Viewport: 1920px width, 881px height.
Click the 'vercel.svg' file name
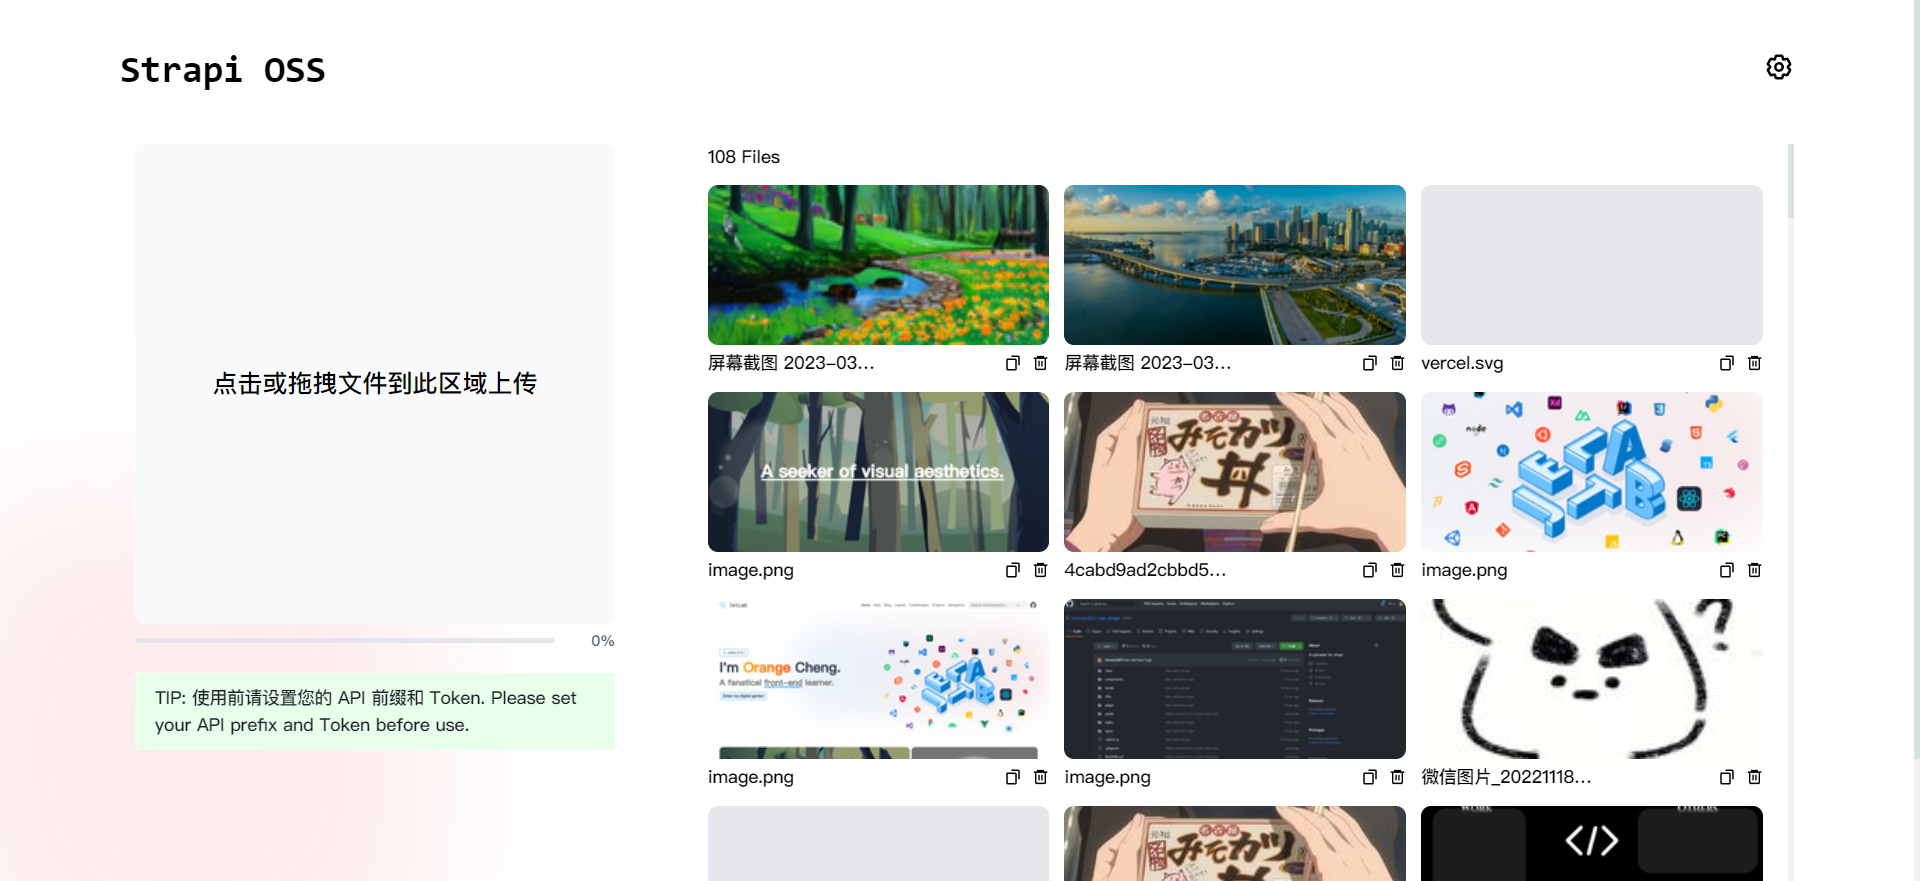tap(1462, 363)
